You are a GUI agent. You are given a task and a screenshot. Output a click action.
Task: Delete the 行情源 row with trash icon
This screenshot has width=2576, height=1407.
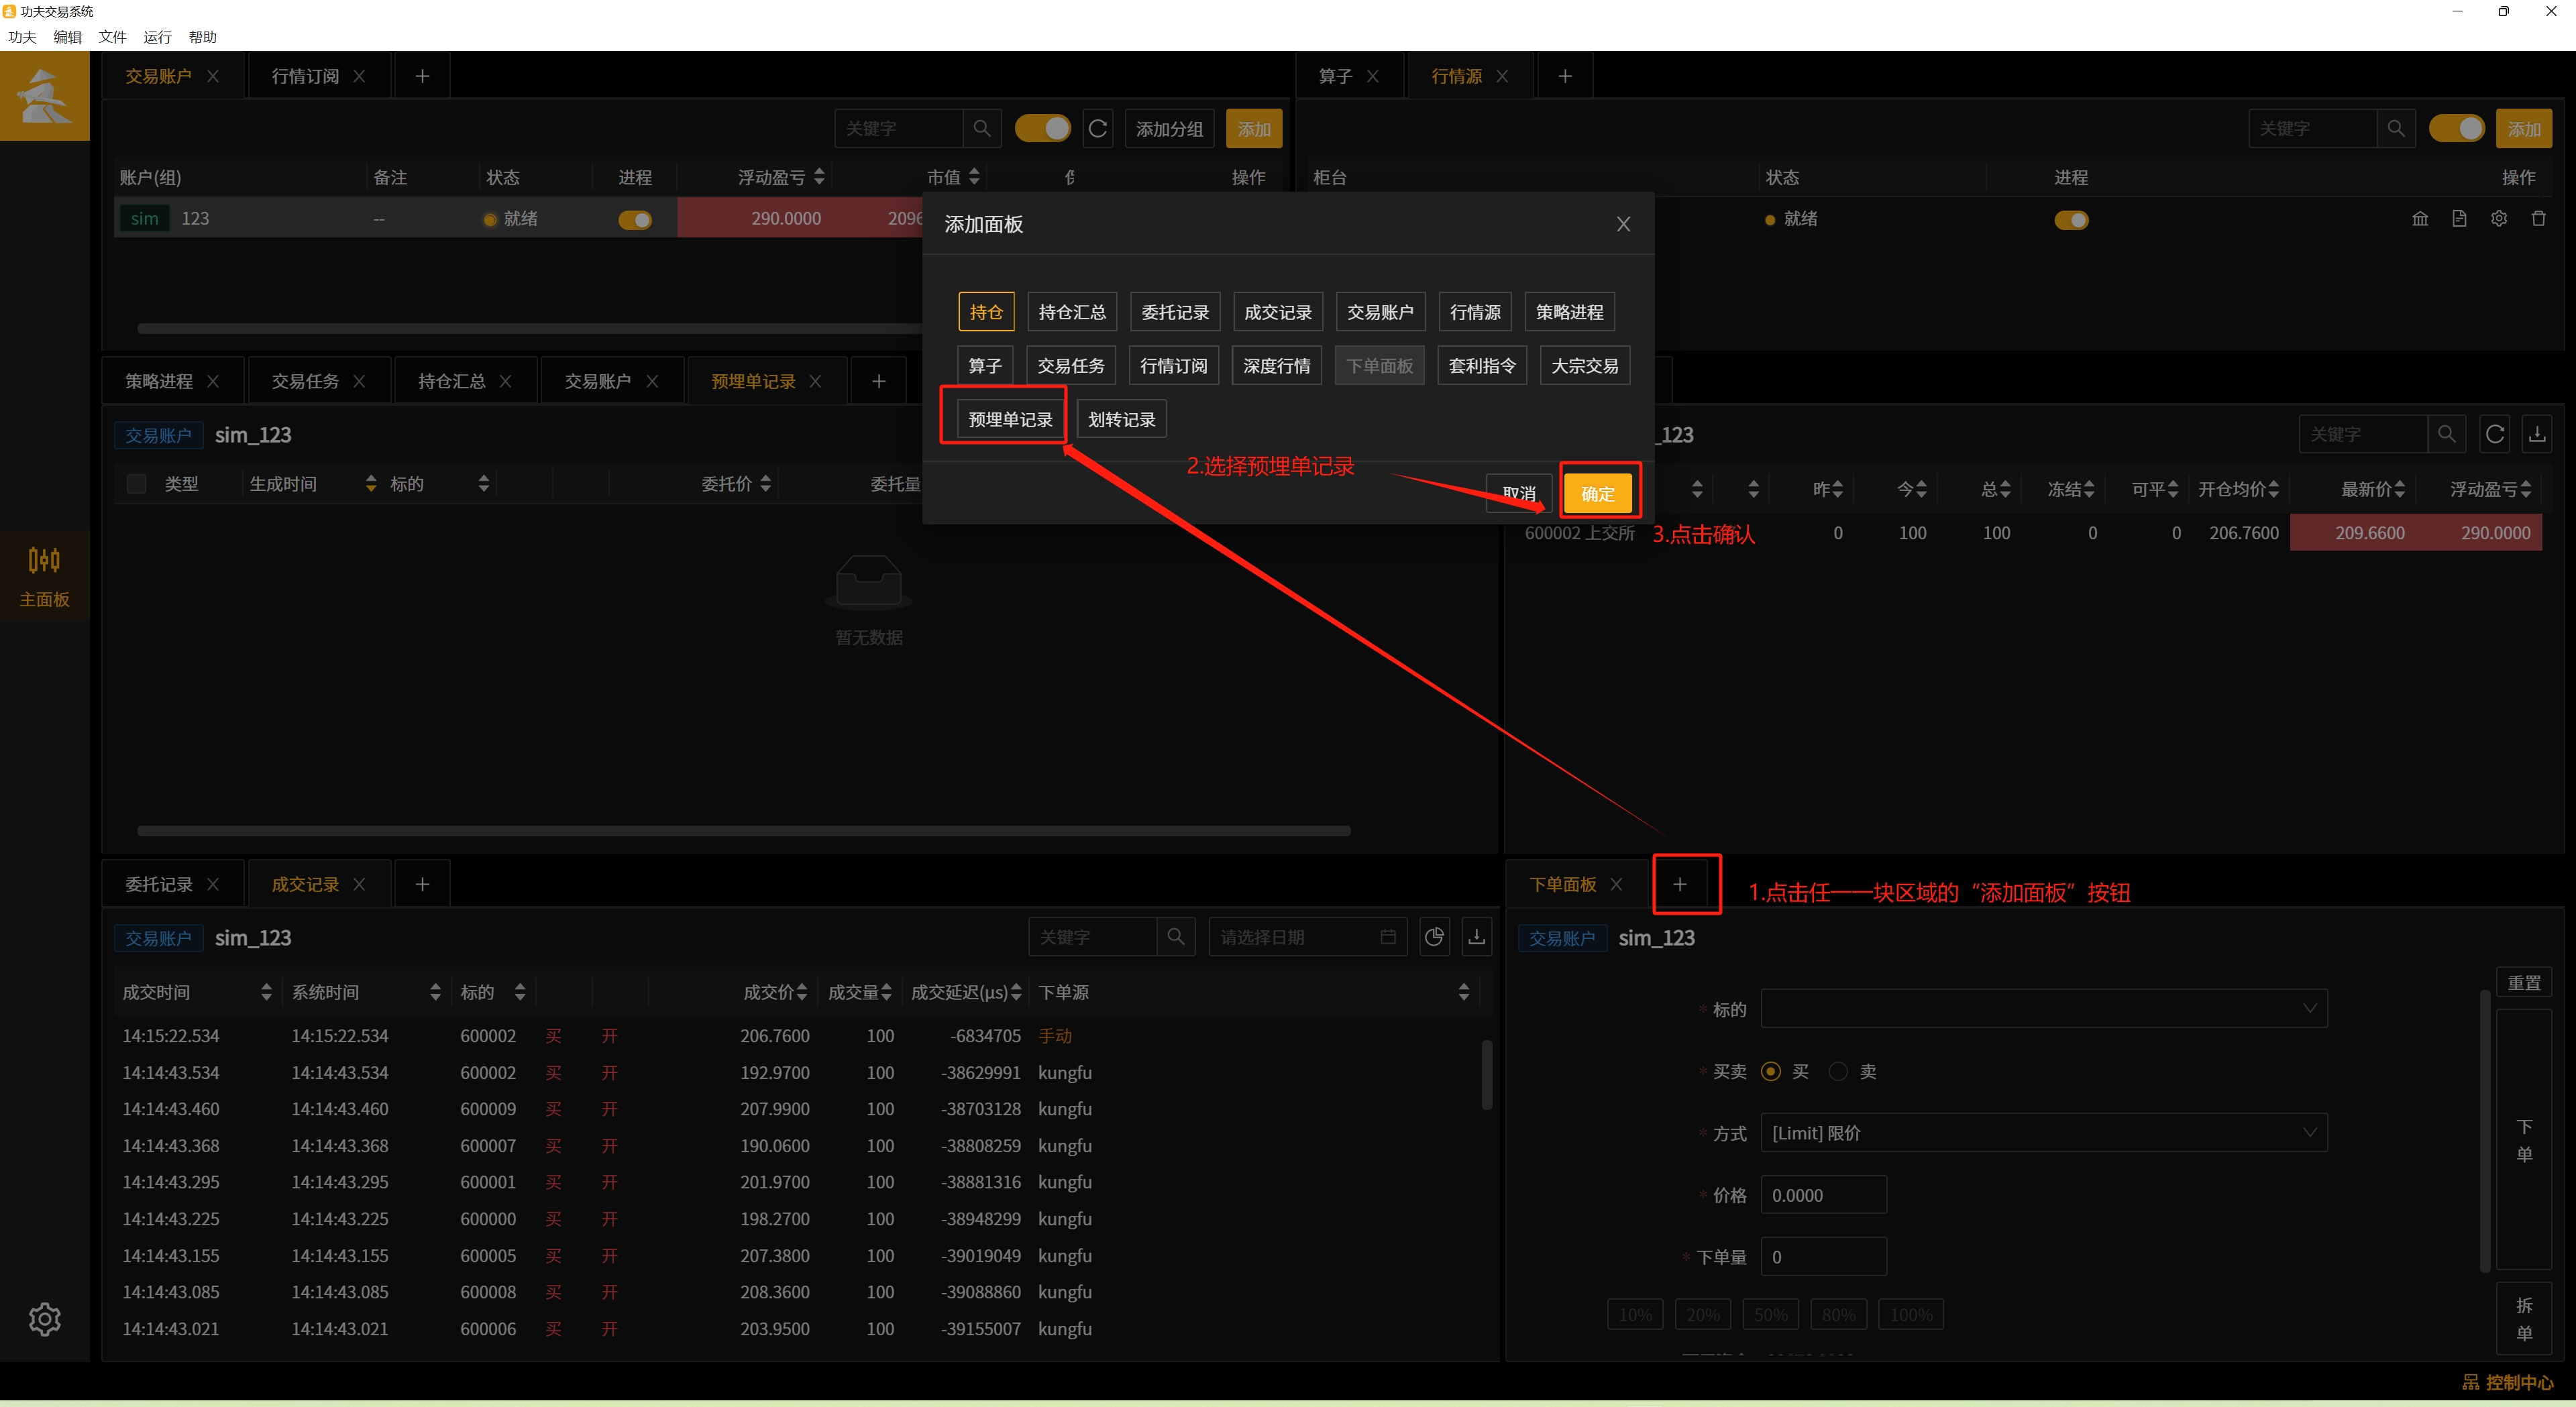(2538, 219)
